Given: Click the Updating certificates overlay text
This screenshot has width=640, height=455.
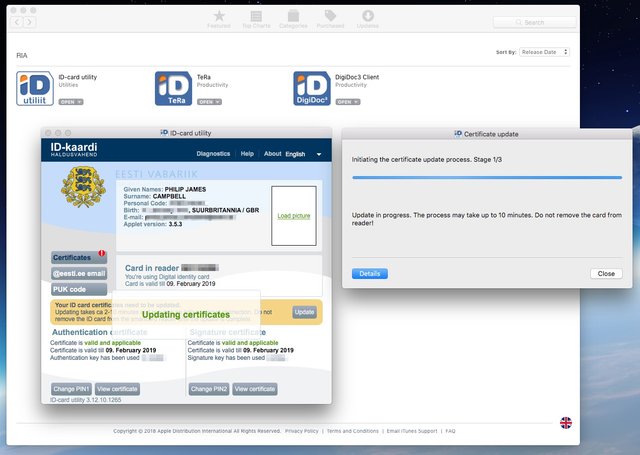Looking at the screenshot, I should 186,315.
